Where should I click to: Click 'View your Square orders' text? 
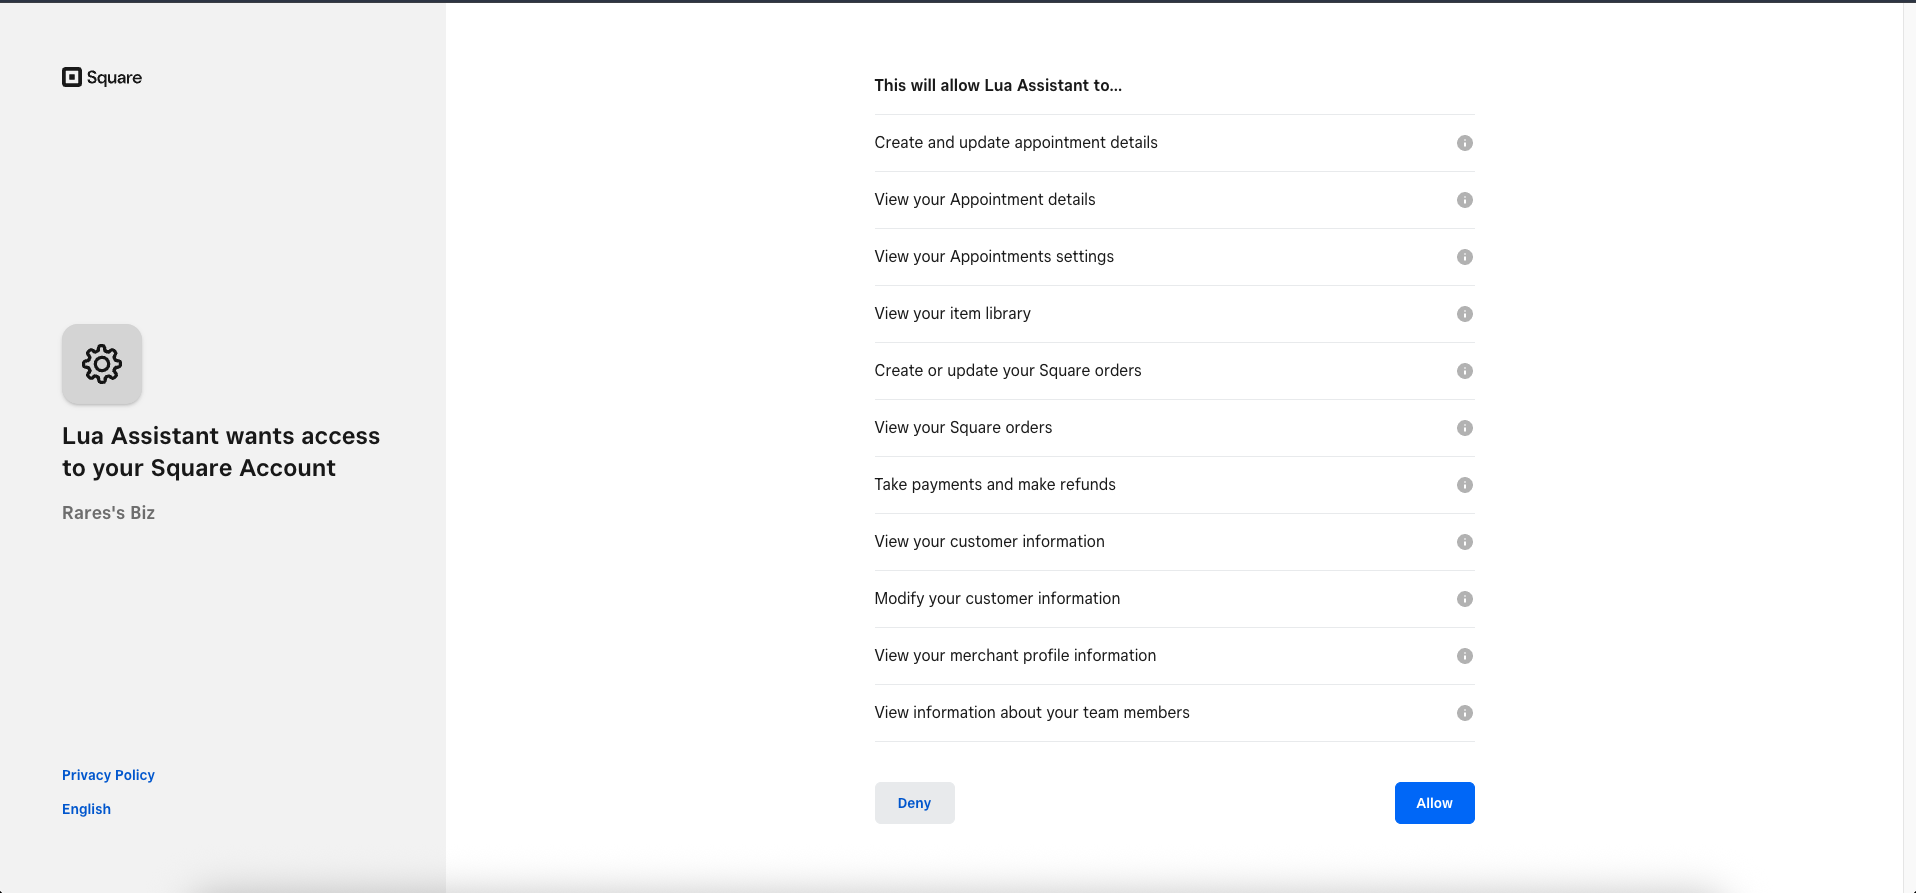(x=963, y=428)
